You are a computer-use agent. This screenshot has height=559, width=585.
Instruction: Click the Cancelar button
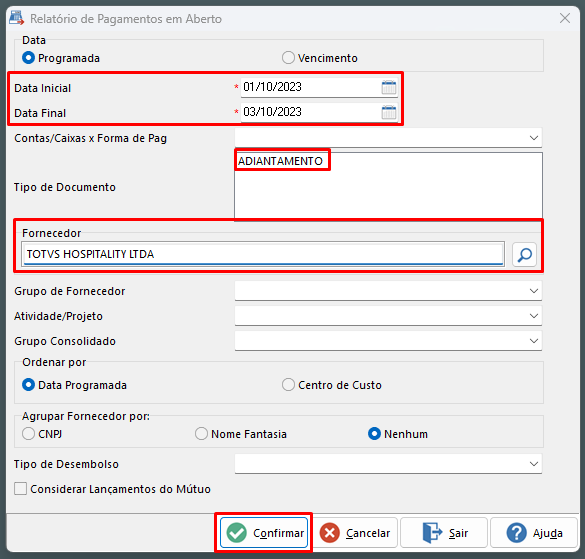point(355,533)
